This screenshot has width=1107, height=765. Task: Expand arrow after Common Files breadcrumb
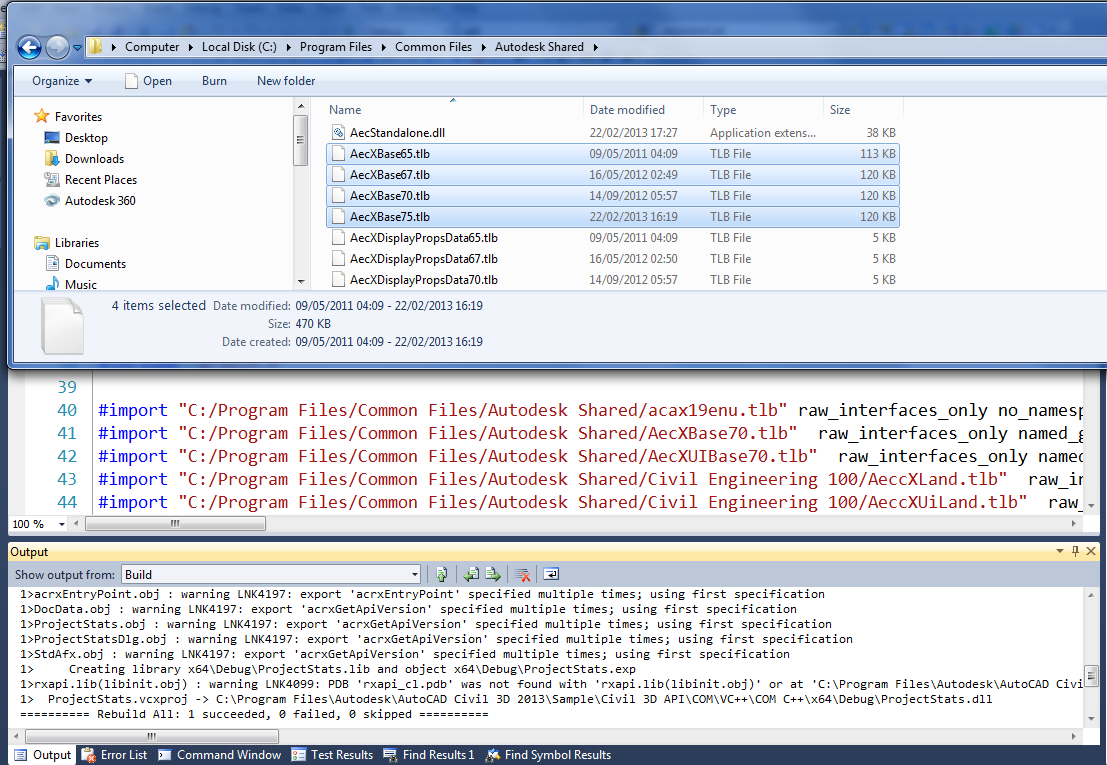click(484, 47)
